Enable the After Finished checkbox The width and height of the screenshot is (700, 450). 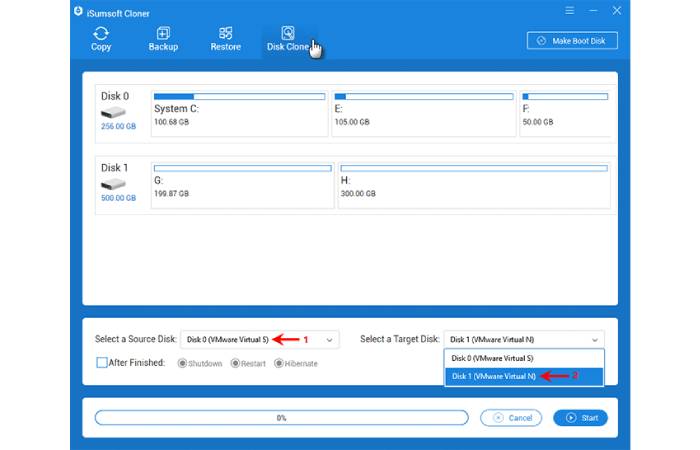pyautogui.click(x=102, y=362)
